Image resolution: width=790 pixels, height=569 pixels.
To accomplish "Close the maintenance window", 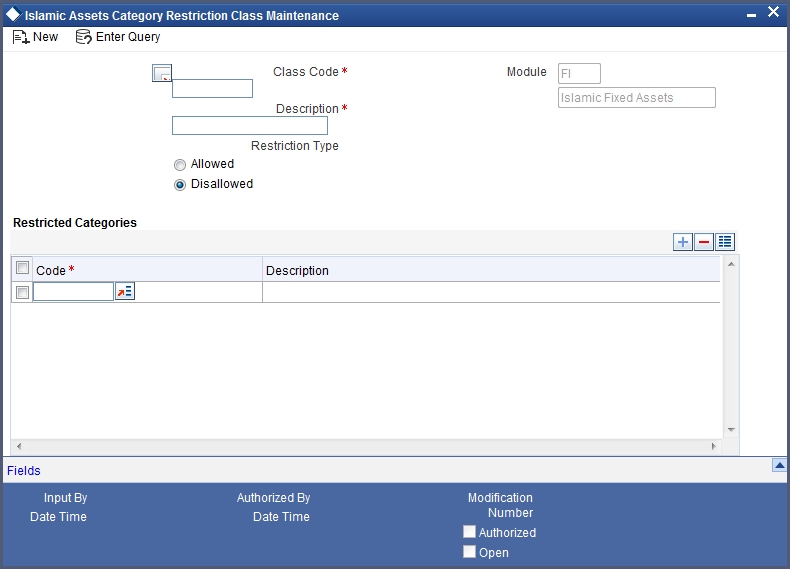I will [x=773, y=12].
